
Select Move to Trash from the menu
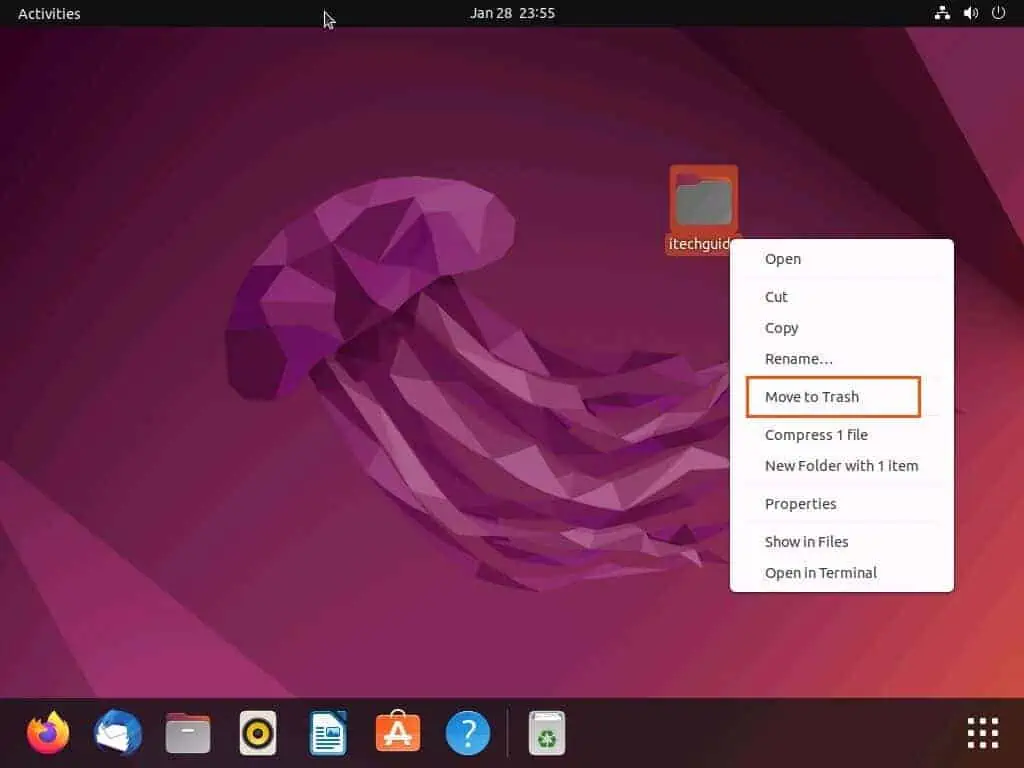813,396
